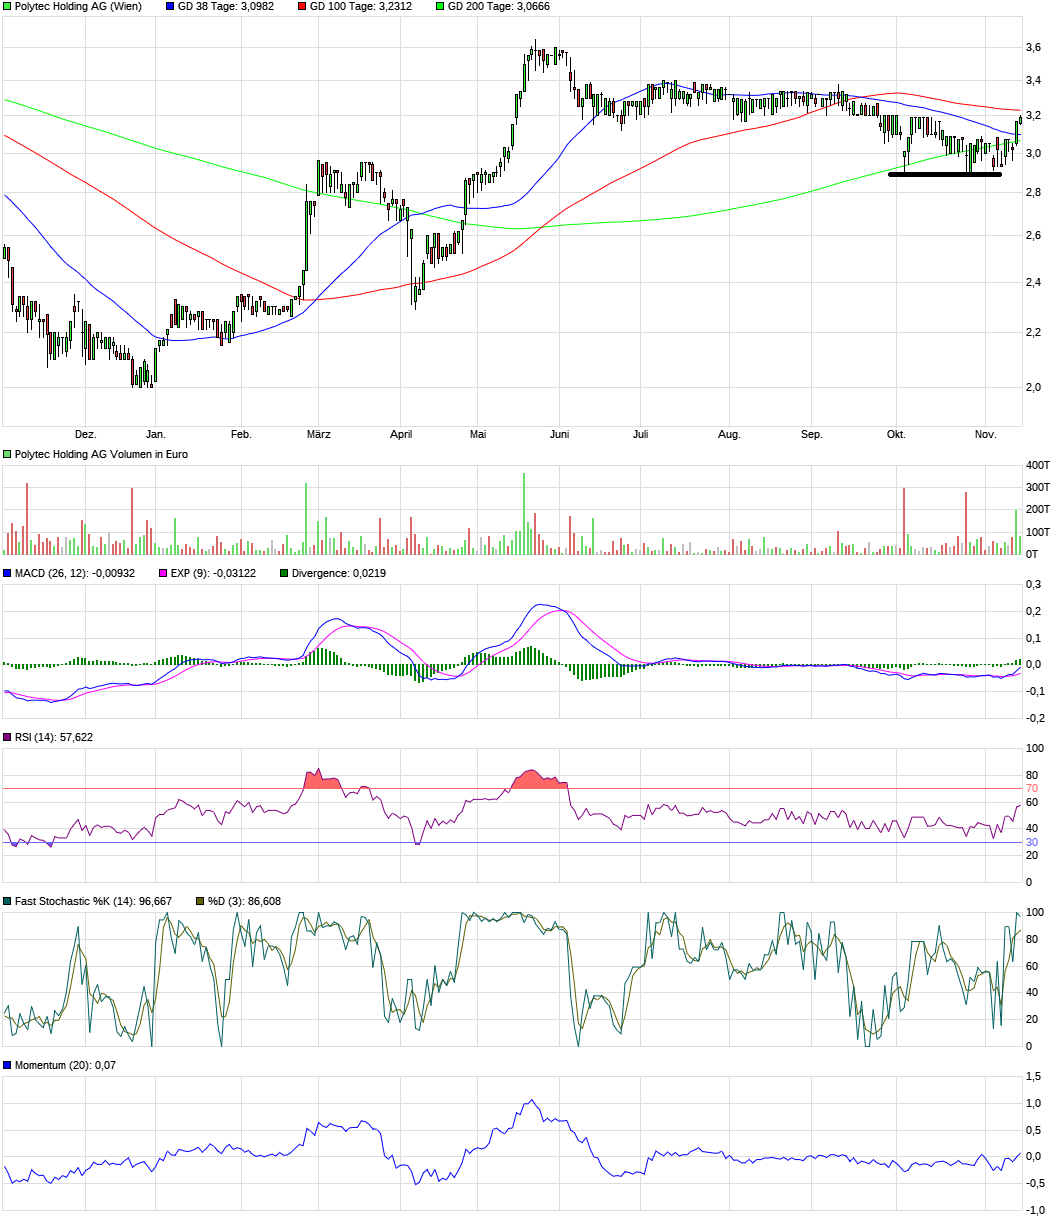This screenshot has height=1221, width=1064.
Task: Click the dark teal Fast Stochastic color swatch
Action: (x=7, y=901)
